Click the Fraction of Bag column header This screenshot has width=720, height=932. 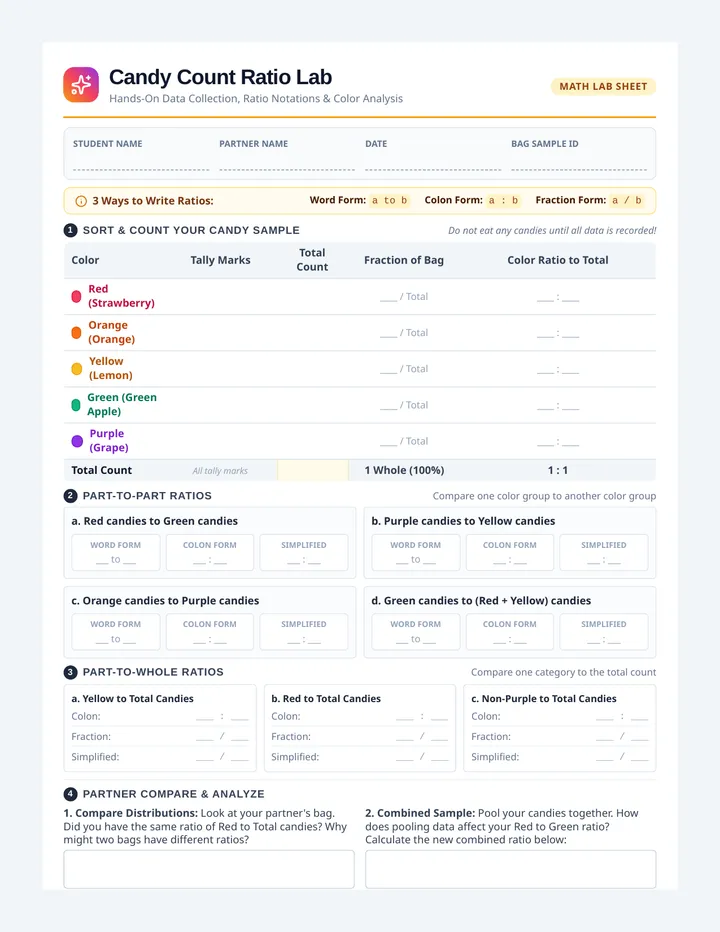[404, 260]
